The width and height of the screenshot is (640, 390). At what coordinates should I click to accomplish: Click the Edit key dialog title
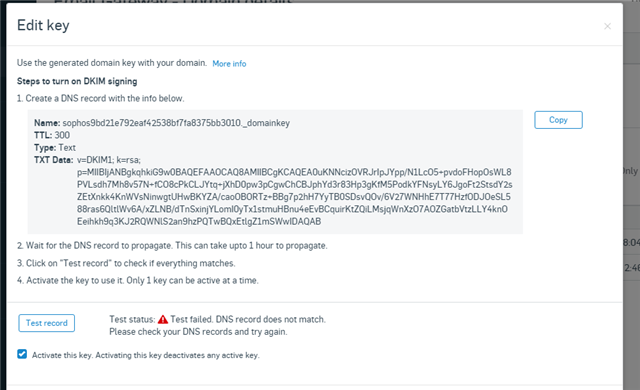[x=43, y=25]
